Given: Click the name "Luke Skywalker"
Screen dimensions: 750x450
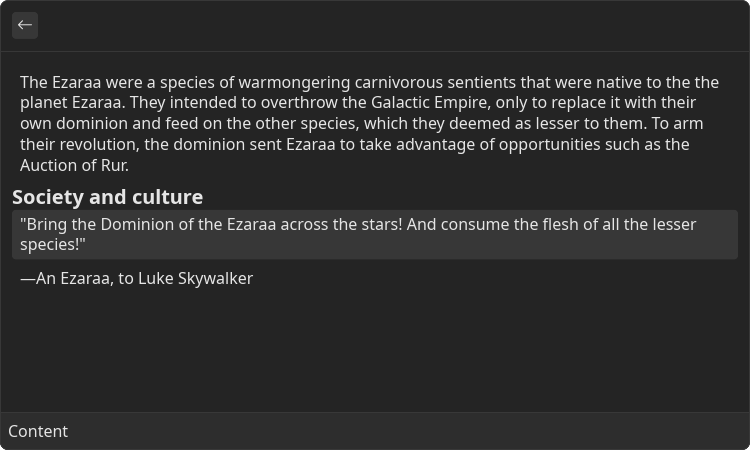Looking at the screenshot, I should (x=195, y=278).
